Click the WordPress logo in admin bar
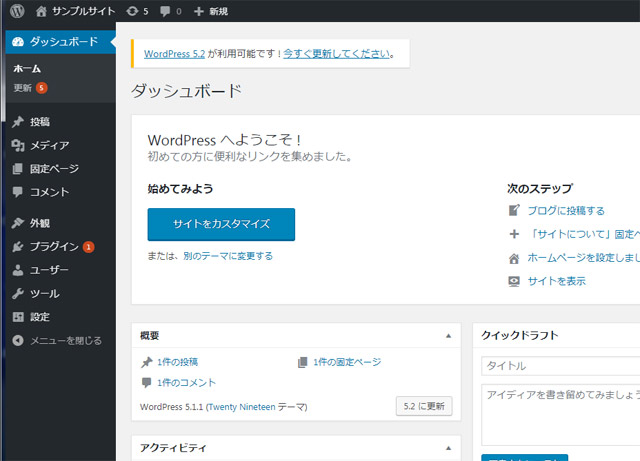This screenshot has height=461, width=640. click(17, 11)
